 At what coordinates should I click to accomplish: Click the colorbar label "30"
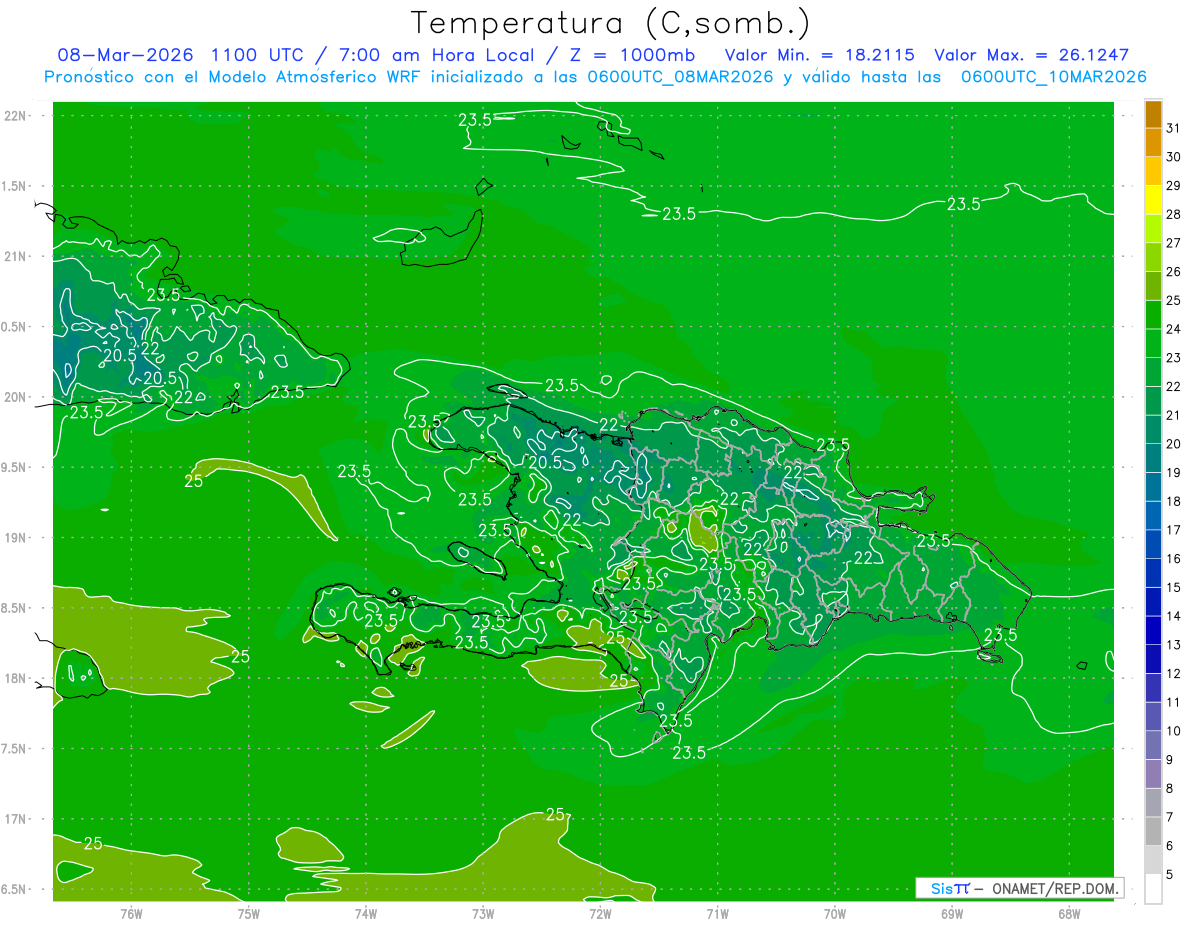click(1173, 157)
